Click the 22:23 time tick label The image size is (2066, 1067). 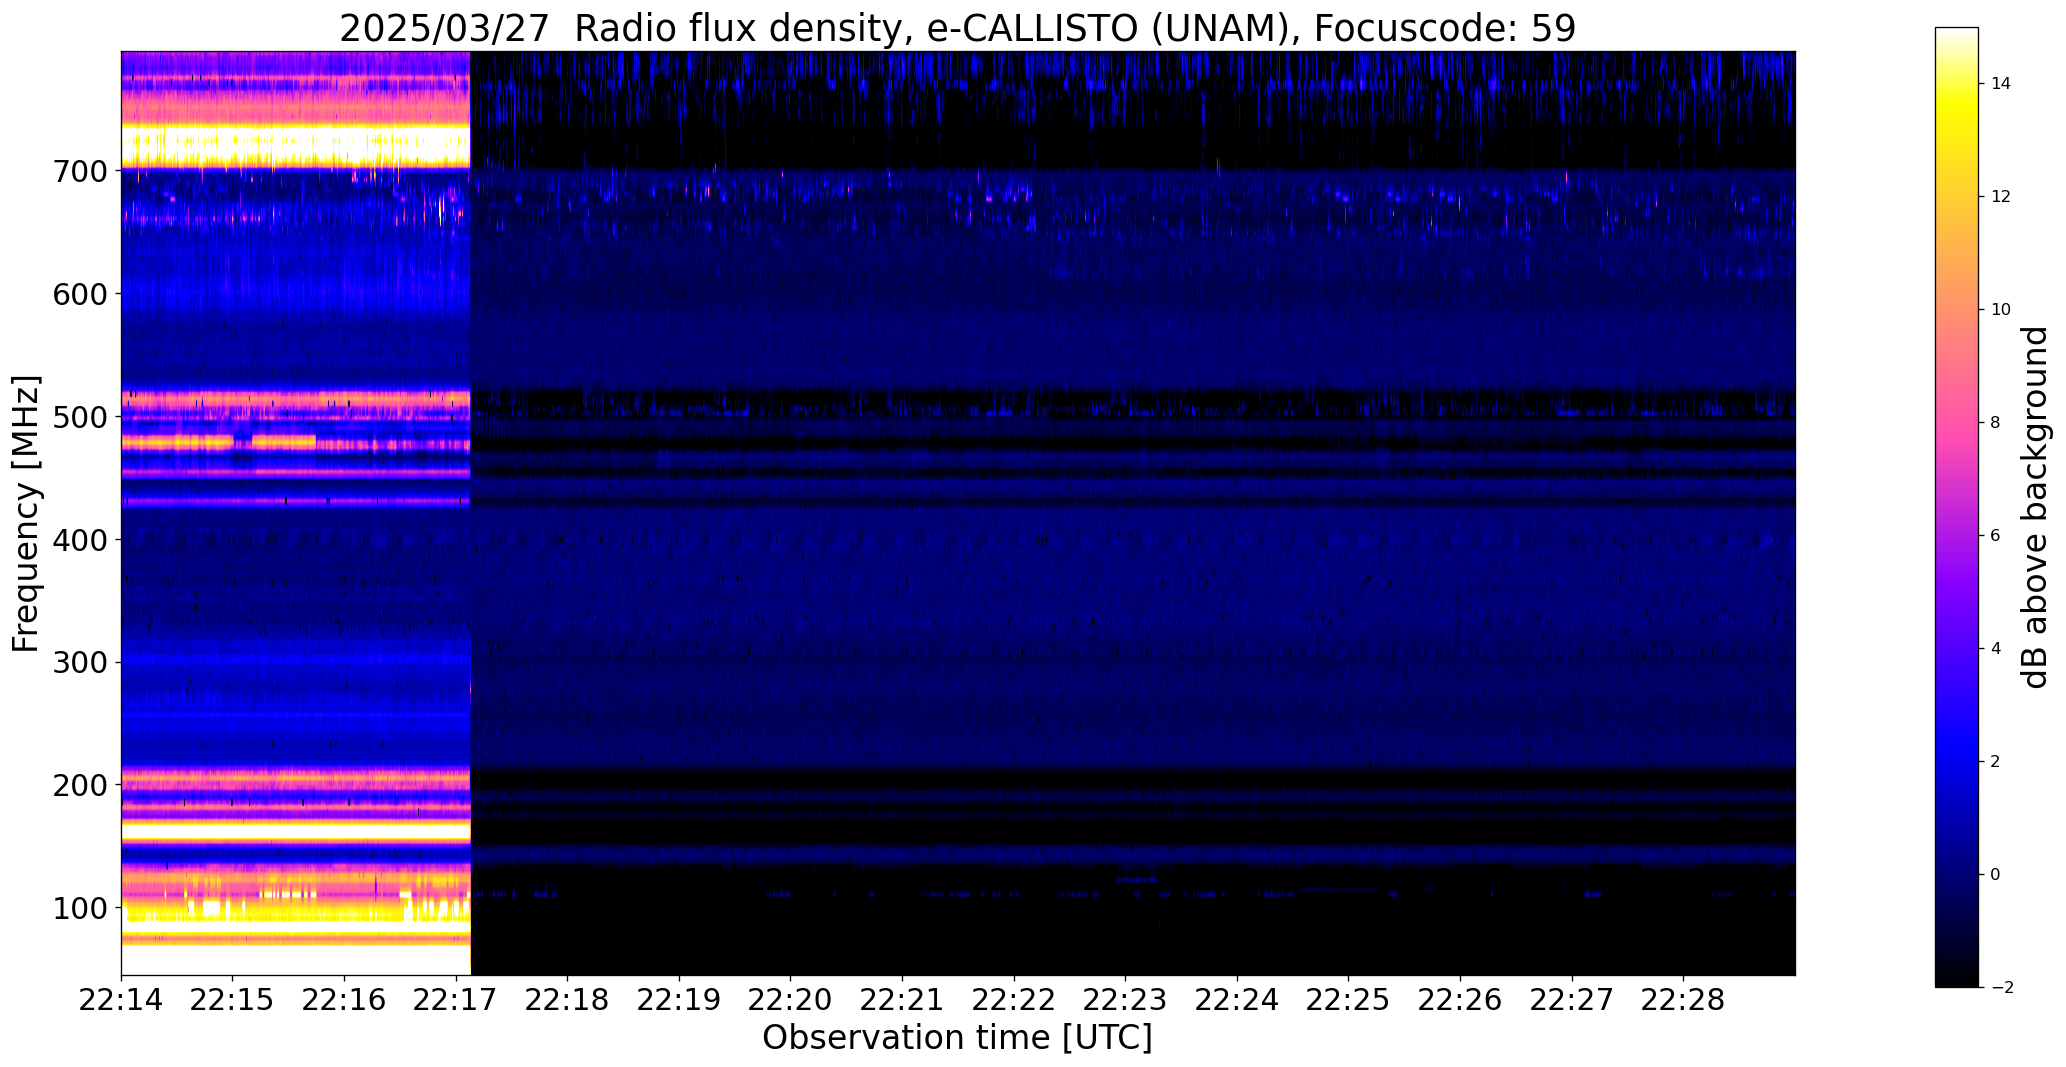click(x=1126, y=1000)
